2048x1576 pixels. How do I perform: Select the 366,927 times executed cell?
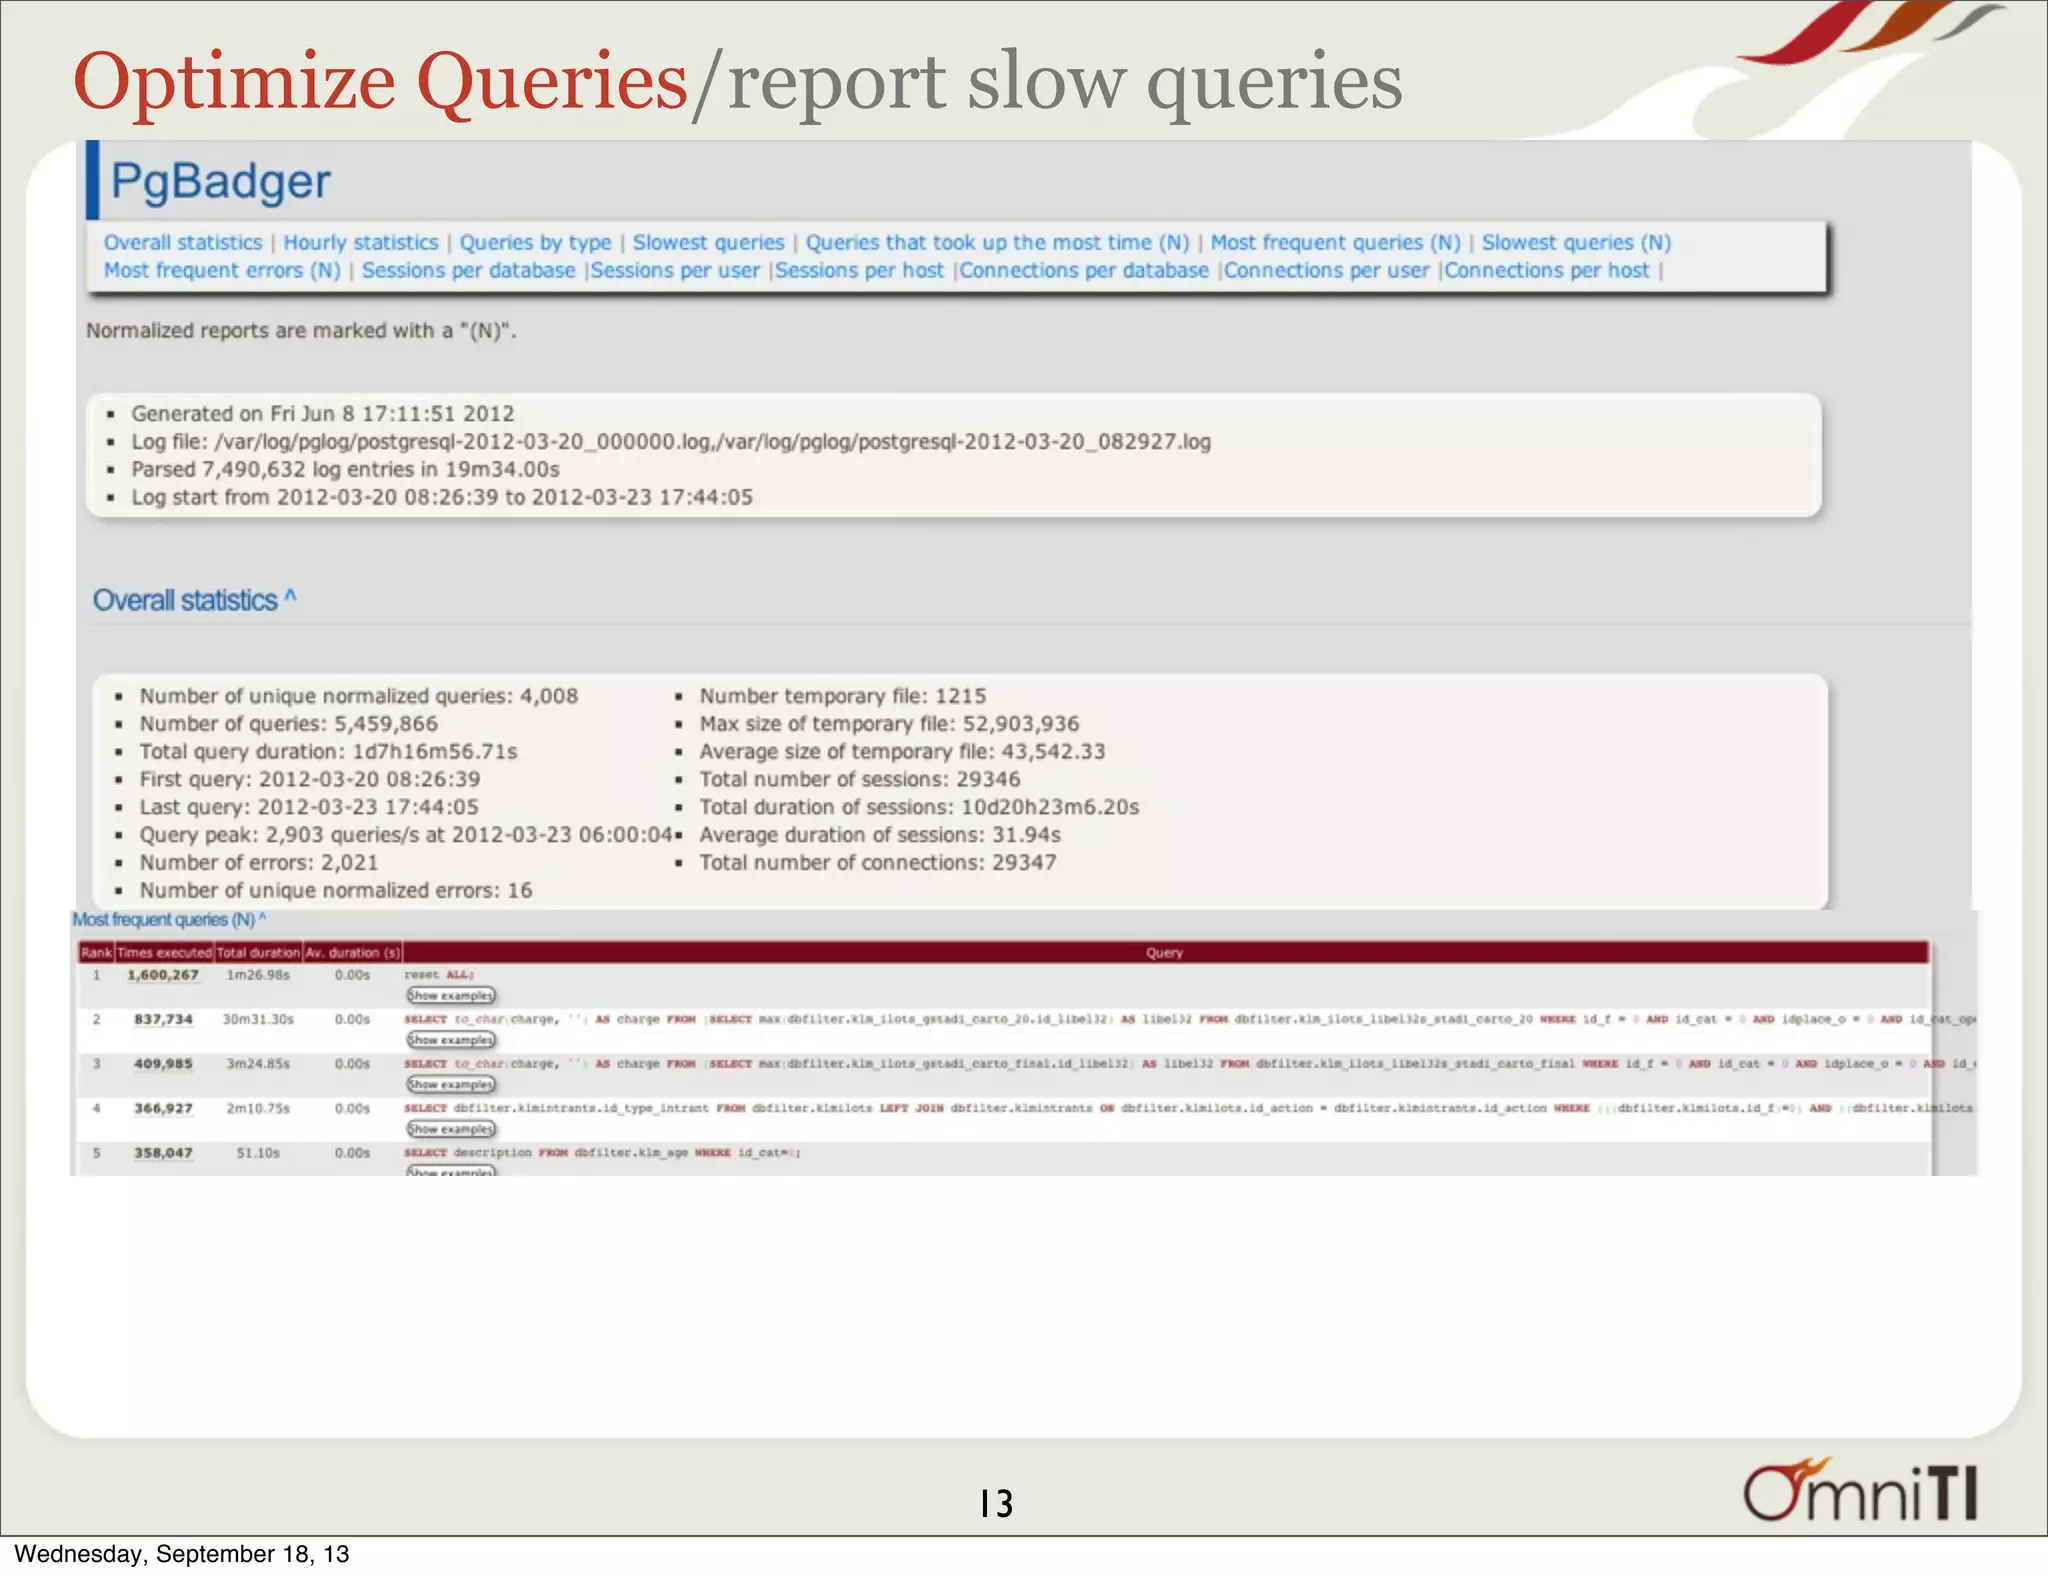pos(163,1108)
